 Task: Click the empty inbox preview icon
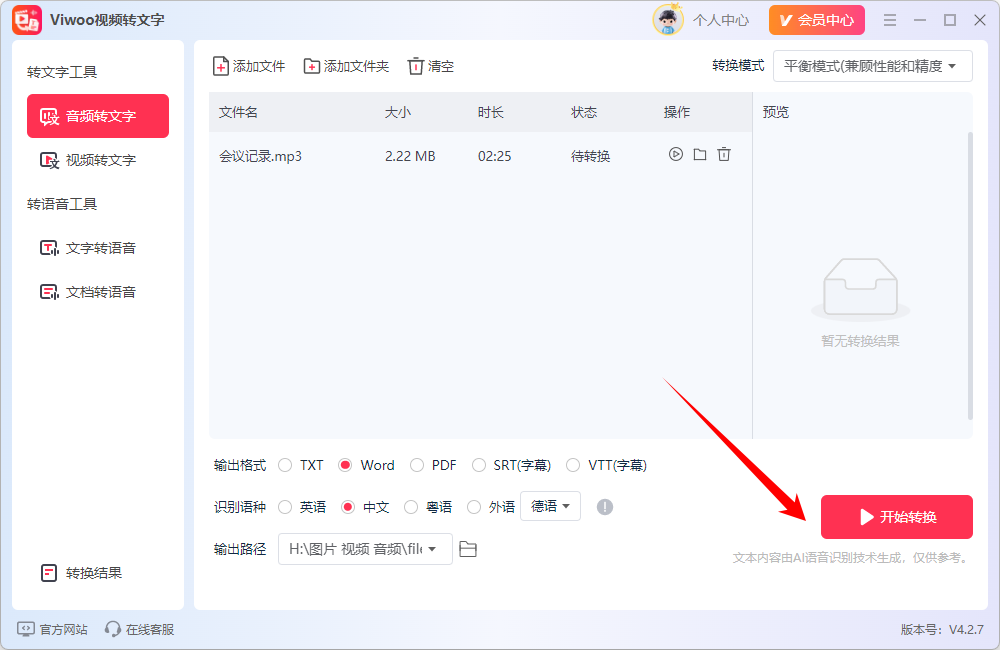coord(860,288)
